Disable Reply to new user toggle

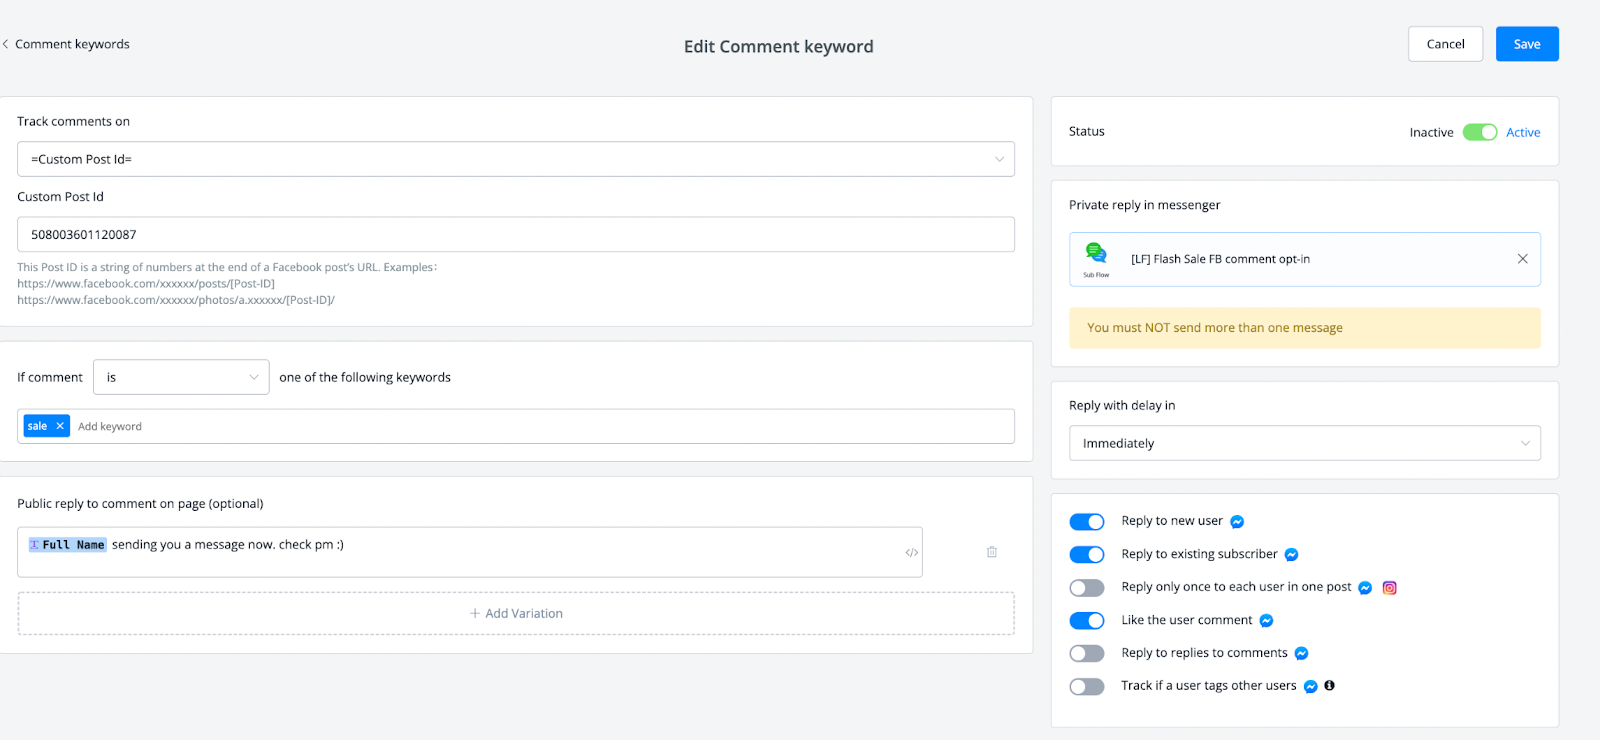(x=1087, y=522)
